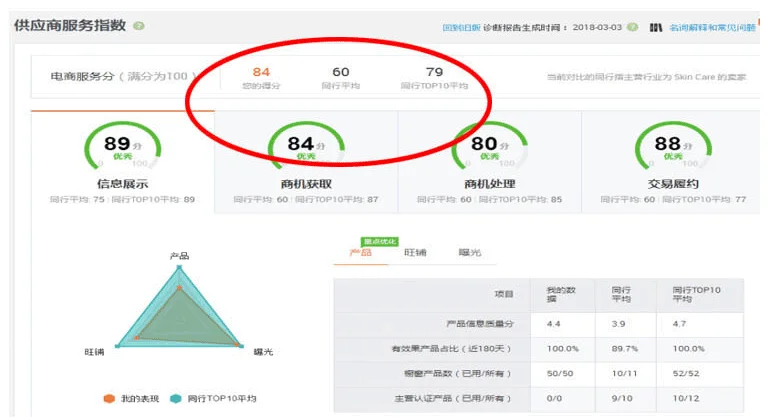
Task: Switch to the 产品 tab
Action: pyautogui.click(x=360, y=252)
